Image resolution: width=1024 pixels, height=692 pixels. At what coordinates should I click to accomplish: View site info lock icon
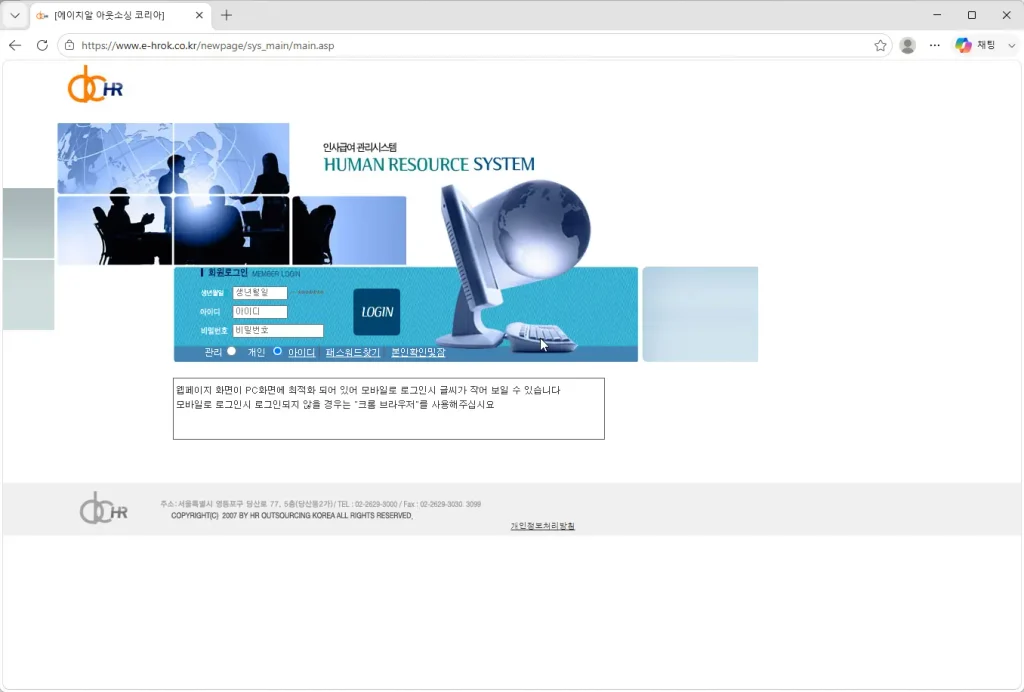pos(70,45)
